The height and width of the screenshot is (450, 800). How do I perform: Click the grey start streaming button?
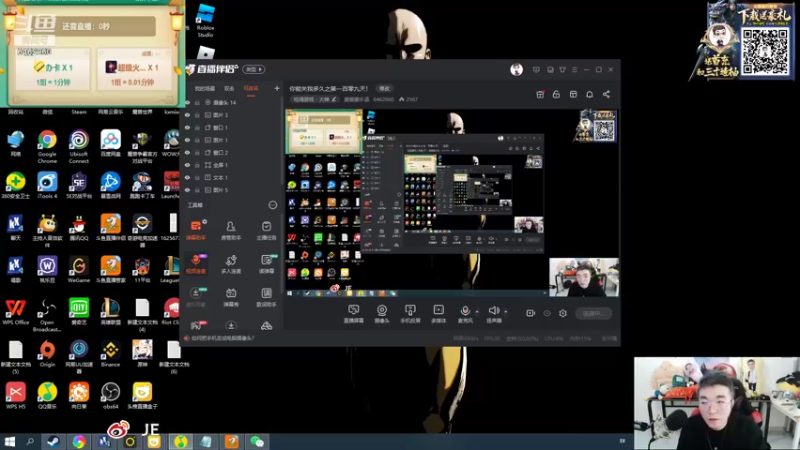(593, 313)
